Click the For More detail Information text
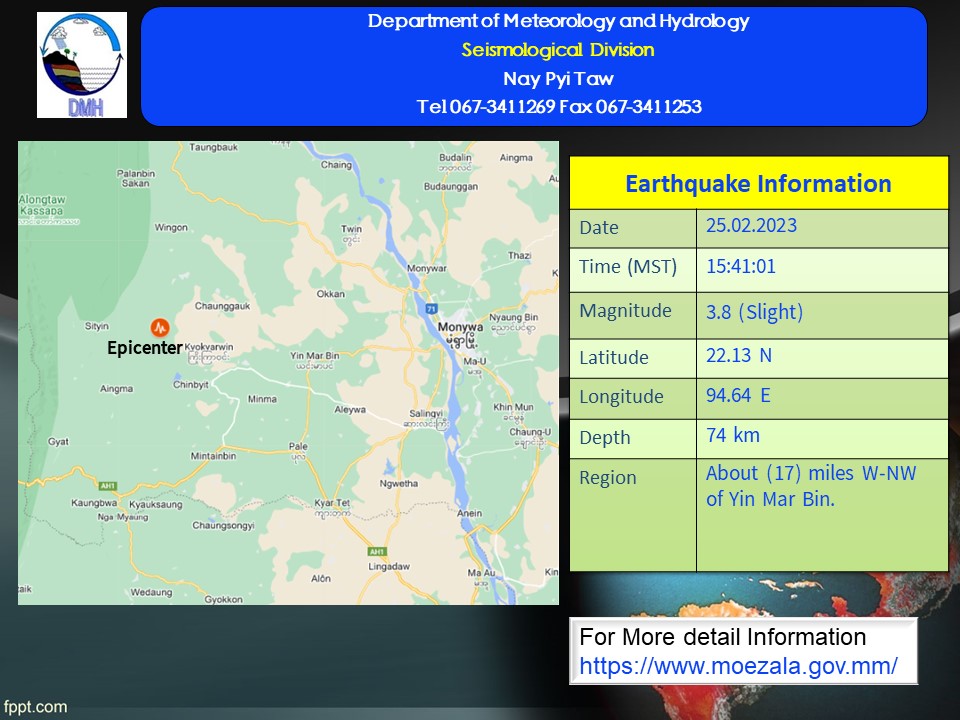 pyautogui.click(x=722, y=637)
